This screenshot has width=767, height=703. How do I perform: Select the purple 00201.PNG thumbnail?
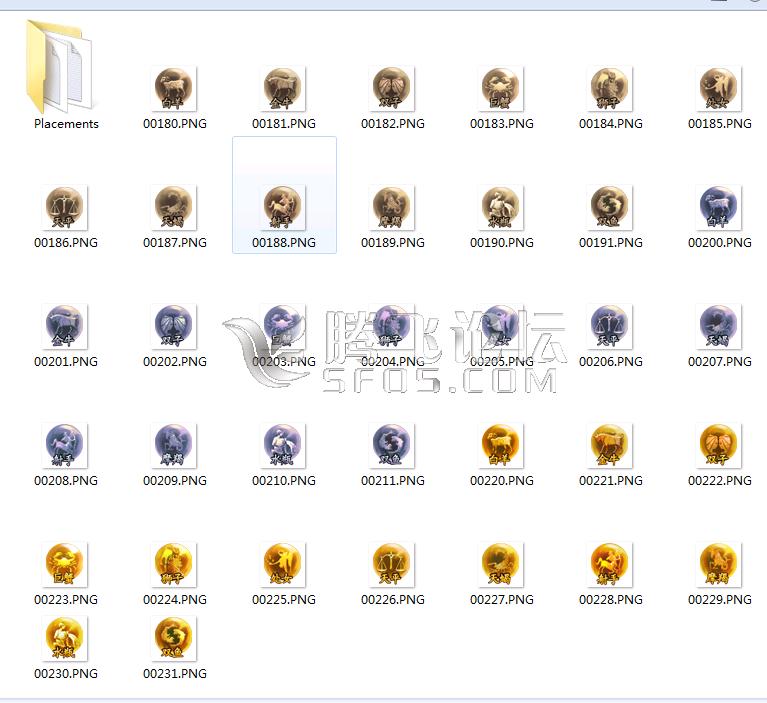click(66, 327)
